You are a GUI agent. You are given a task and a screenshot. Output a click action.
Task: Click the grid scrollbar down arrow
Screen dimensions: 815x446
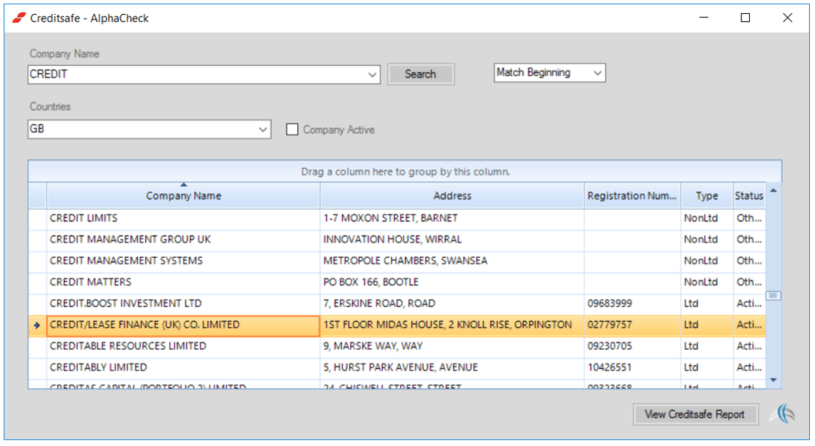773,380
